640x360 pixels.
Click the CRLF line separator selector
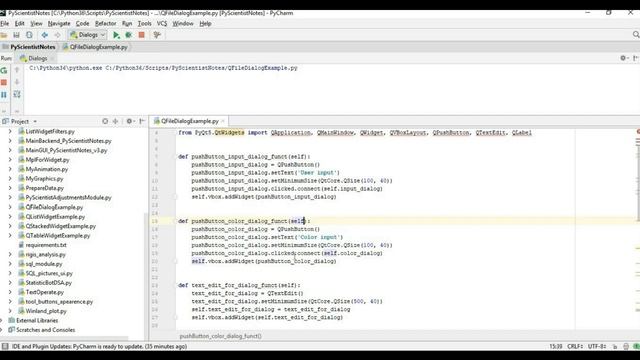point(575,347)
